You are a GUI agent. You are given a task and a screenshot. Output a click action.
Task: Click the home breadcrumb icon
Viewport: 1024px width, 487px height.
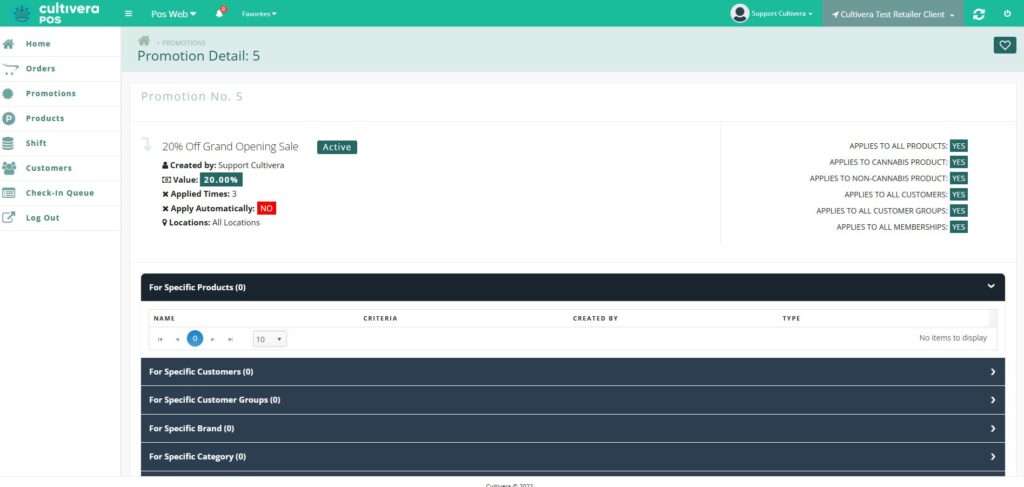click(x=144, y=41)
